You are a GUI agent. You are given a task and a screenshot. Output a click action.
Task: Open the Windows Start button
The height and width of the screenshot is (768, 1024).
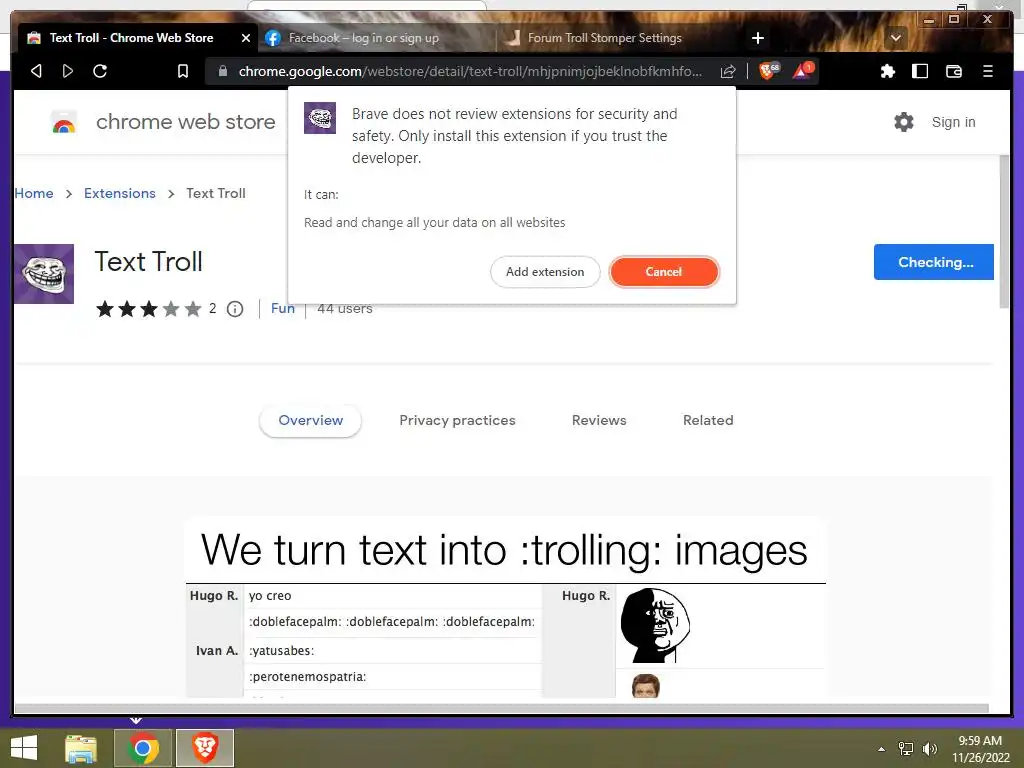tap(24, 748)
